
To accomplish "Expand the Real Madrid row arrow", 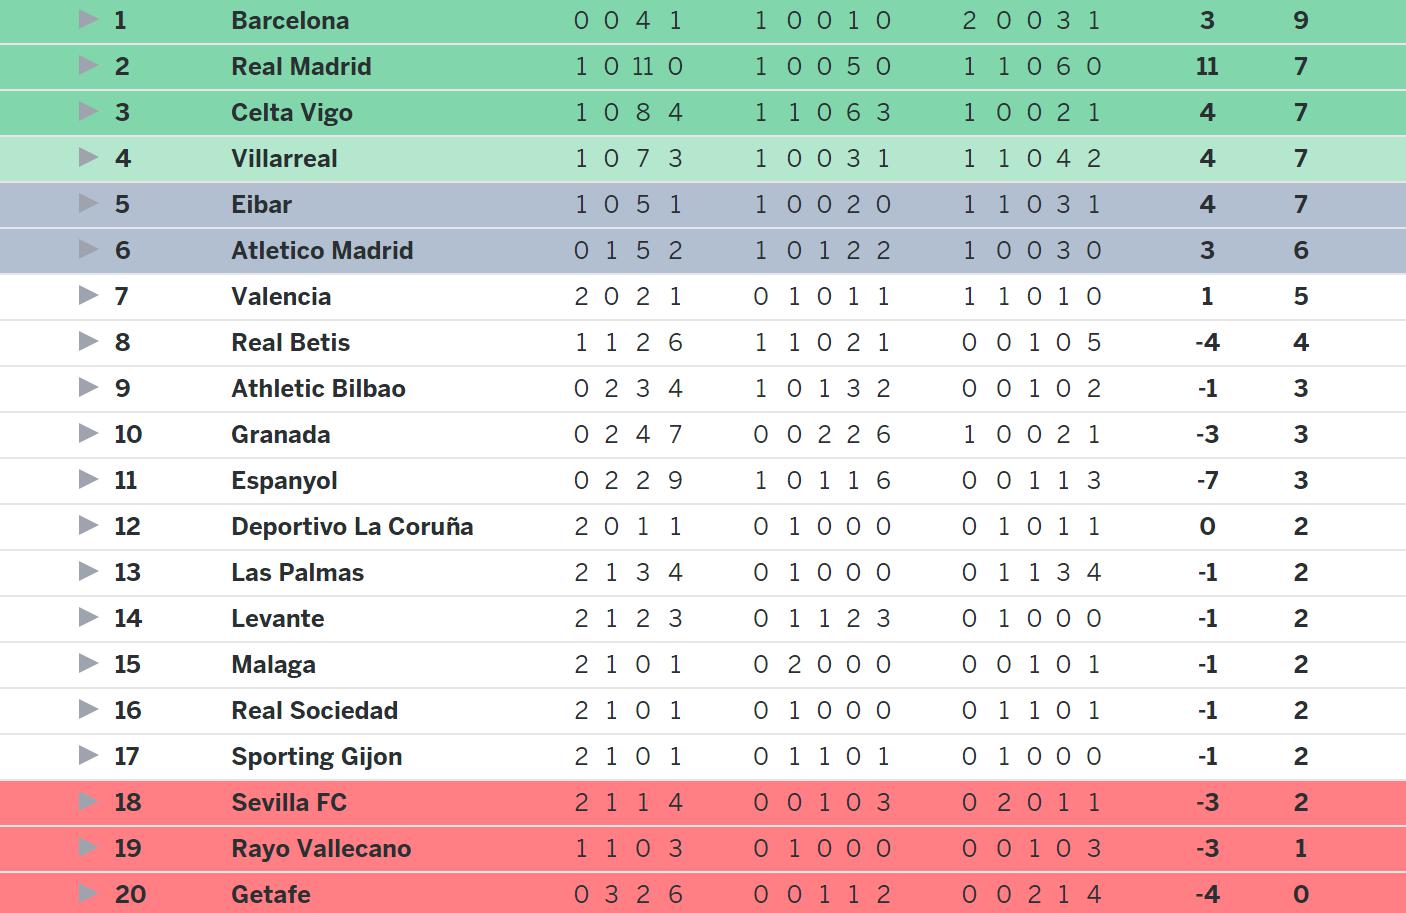I will click(x=89, y=66).
